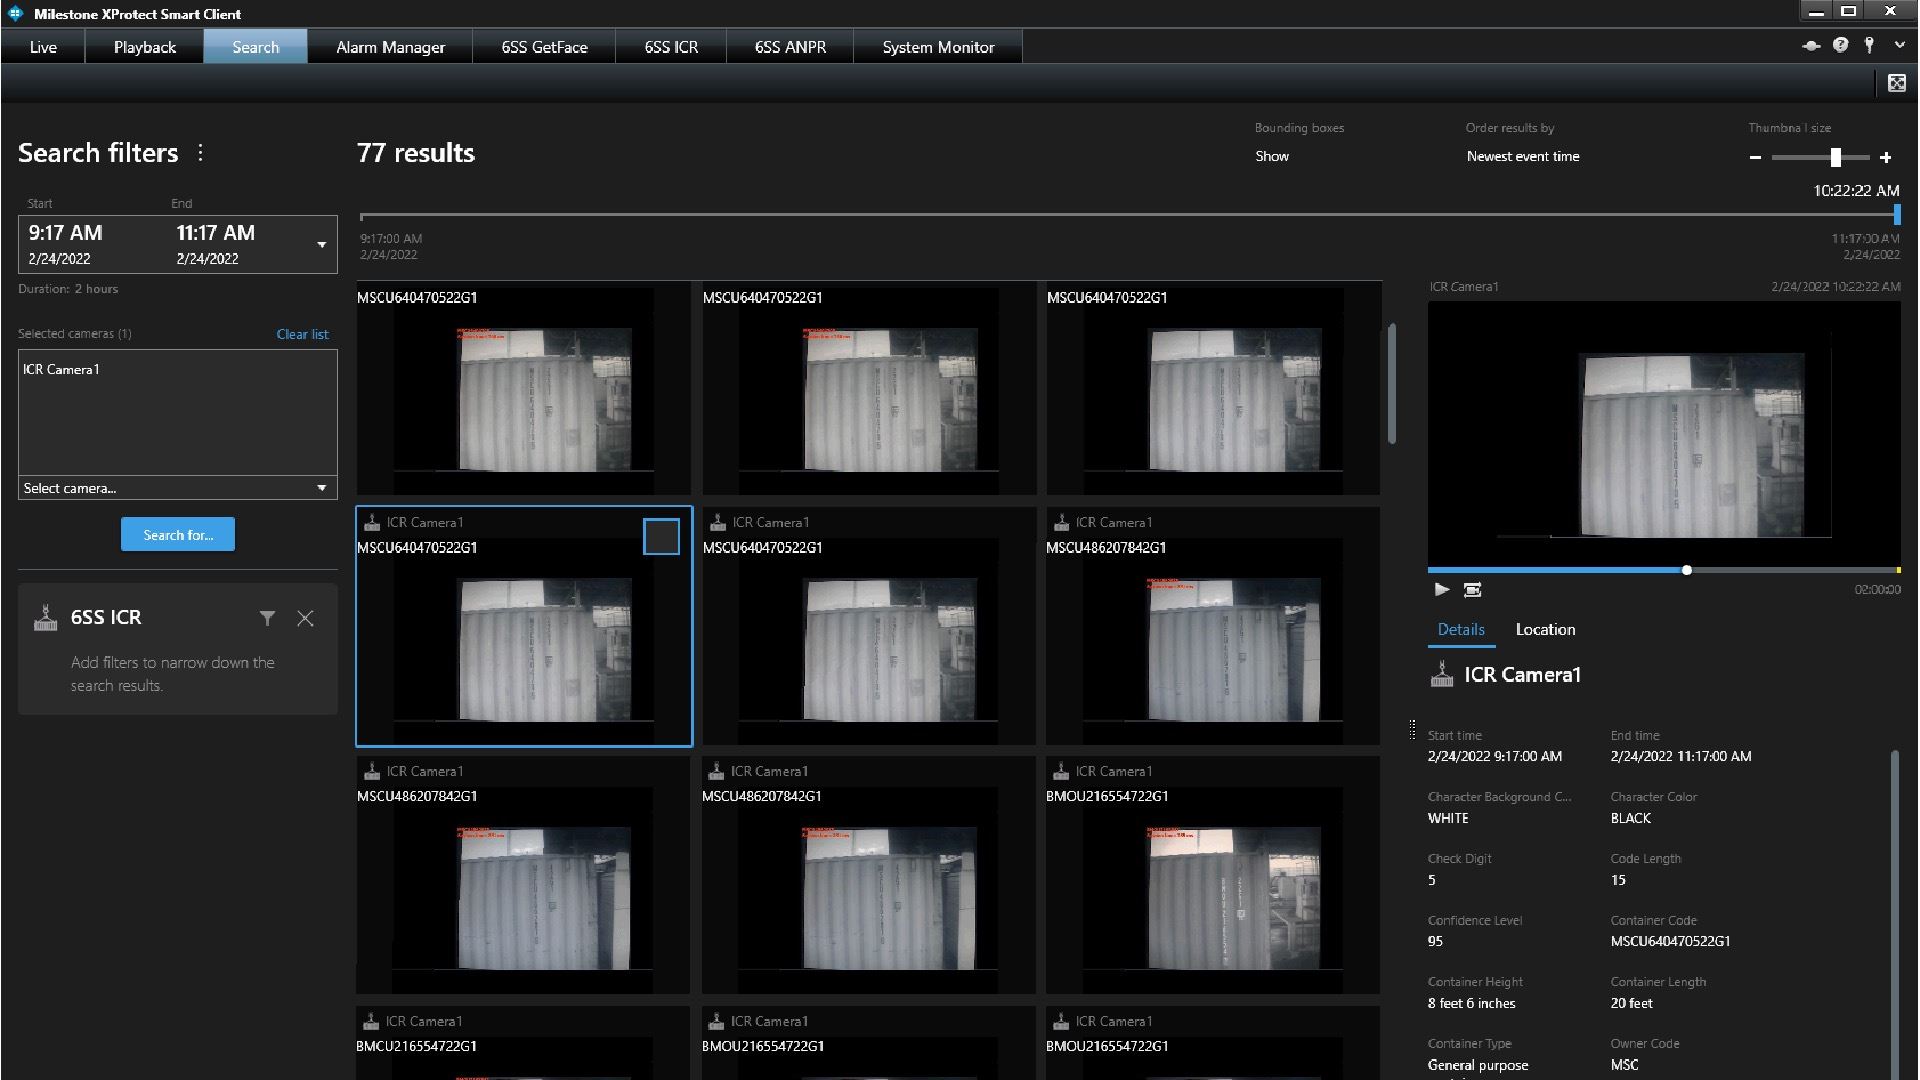The width and height of the screenshot is (1920, 1080).
Task: Click the preview video progress slider handle
Action: point(1686,570)
